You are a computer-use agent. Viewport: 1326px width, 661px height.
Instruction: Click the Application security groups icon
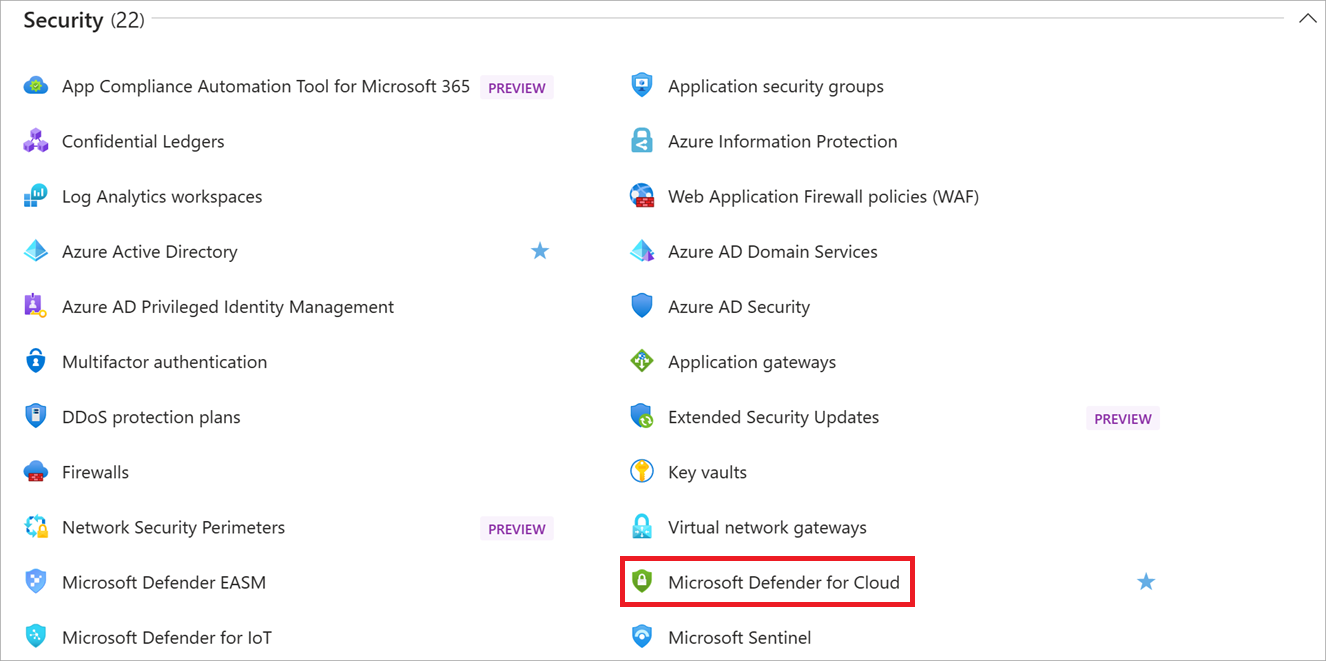click(x=642, y=86)
